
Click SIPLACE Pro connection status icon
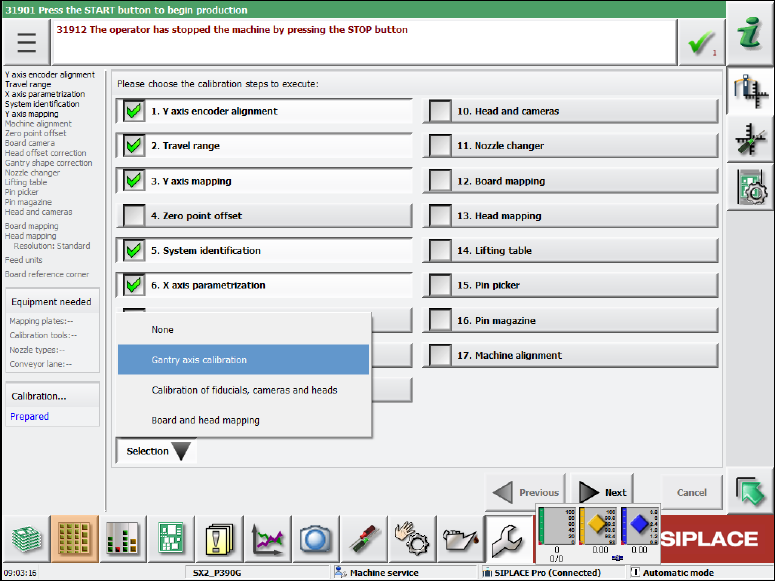(487, 573)
